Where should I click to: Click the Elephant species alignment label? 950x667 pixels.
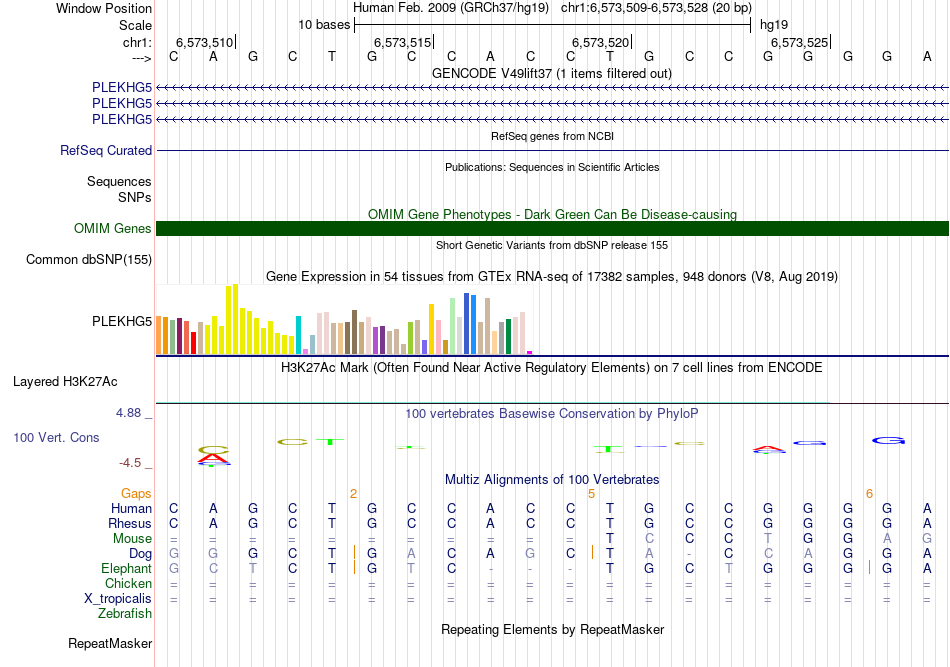[x=126, y=568]
